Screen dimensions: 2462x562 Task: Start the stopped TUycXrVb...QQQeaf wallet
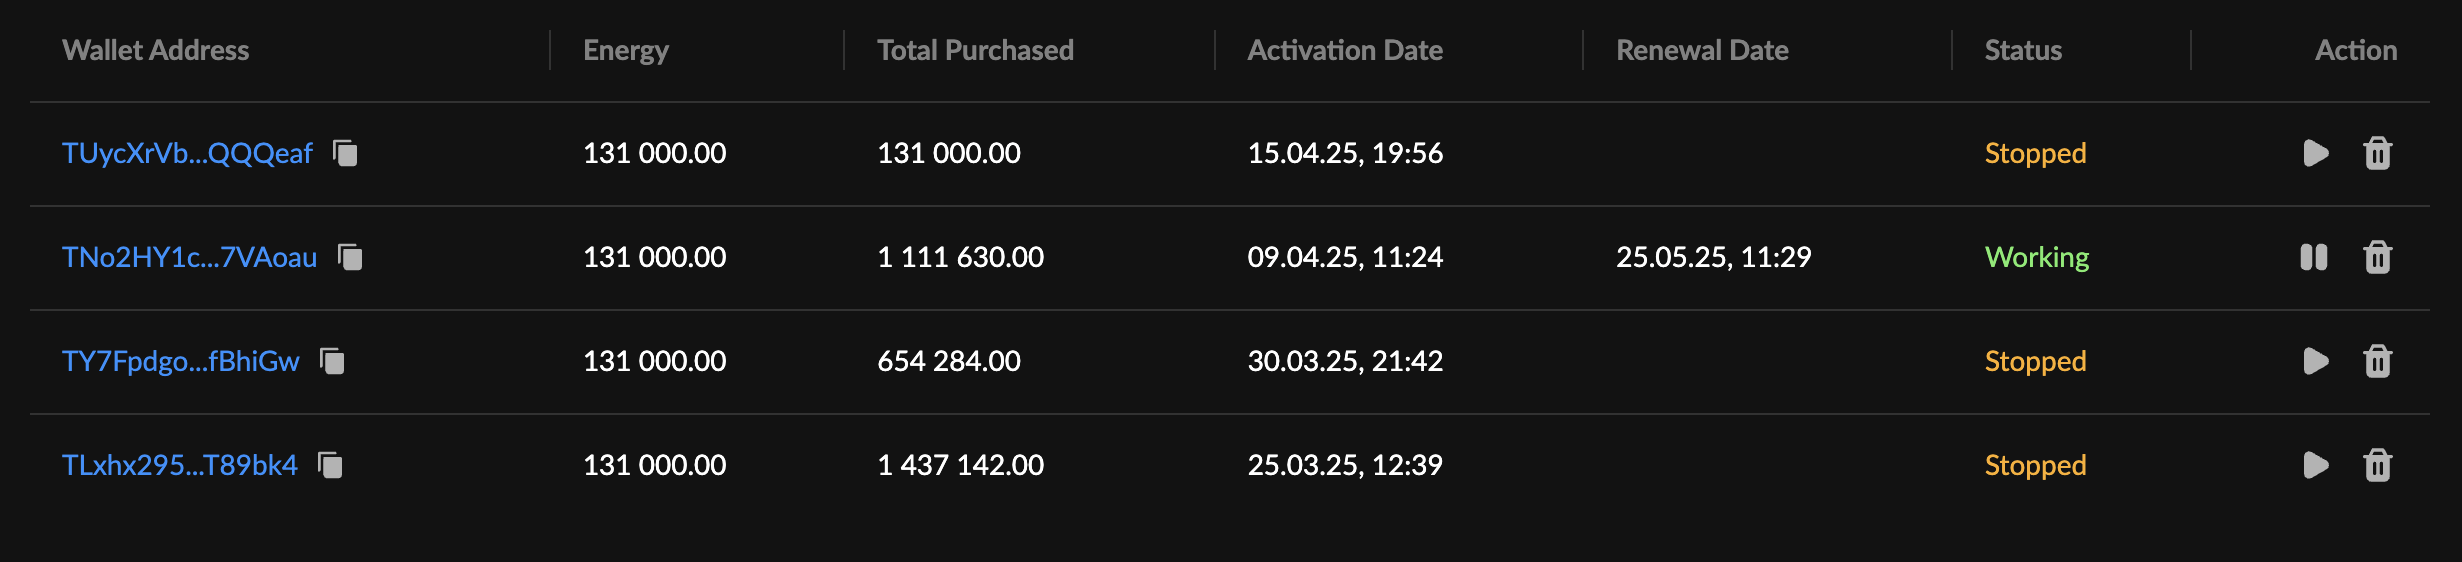tap(2316, 153)
